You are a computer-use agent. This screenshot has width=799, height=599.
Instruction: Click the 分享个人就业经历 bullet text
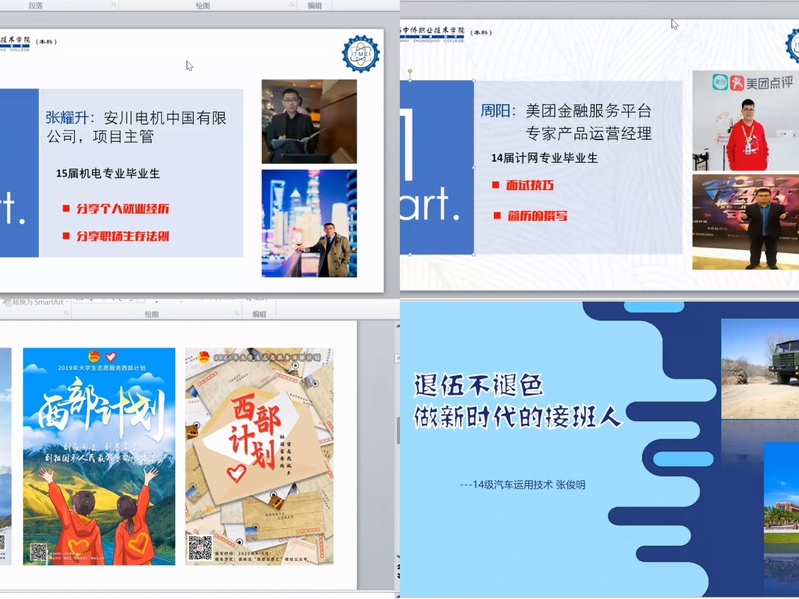click(122, 209)
